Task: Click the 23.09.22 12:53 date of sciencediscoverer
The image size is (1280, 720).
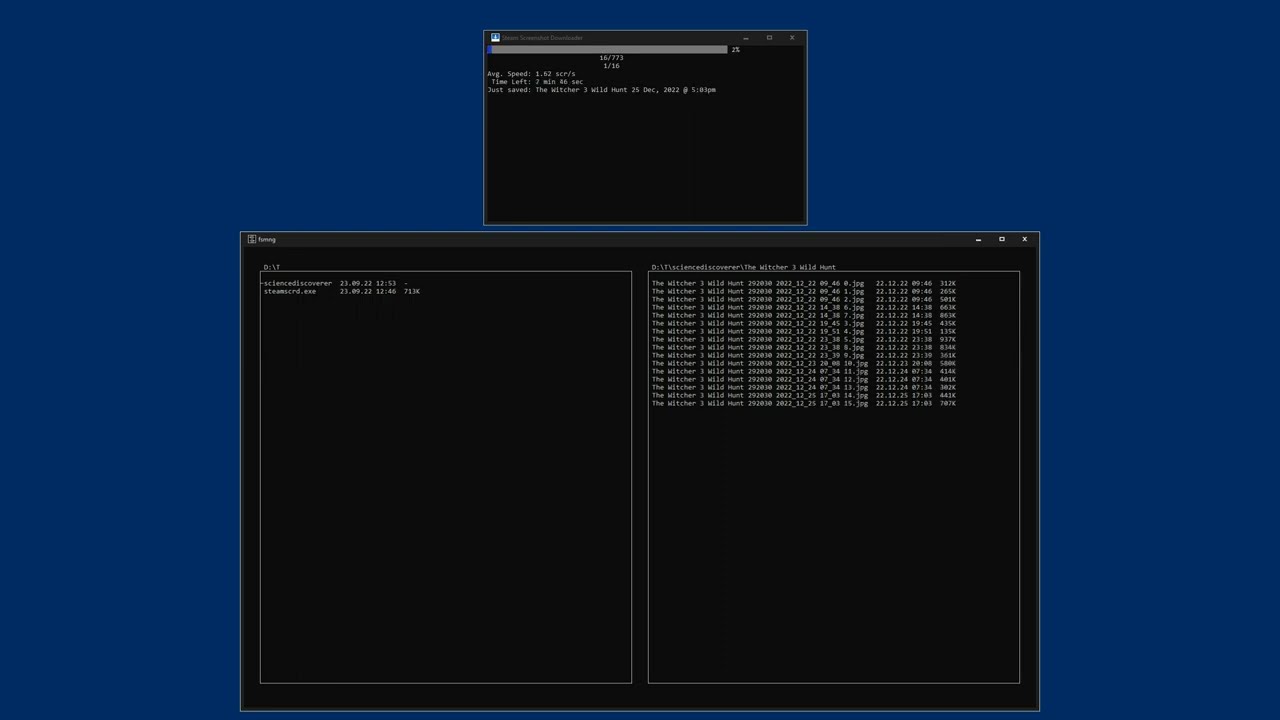Action: (x=368, y=283)
